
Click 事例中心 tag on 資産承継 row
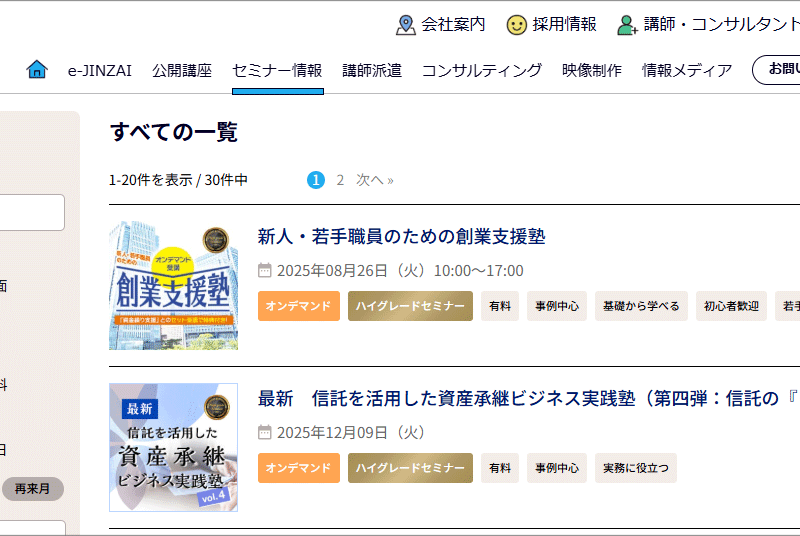click(x=557, y=468)
